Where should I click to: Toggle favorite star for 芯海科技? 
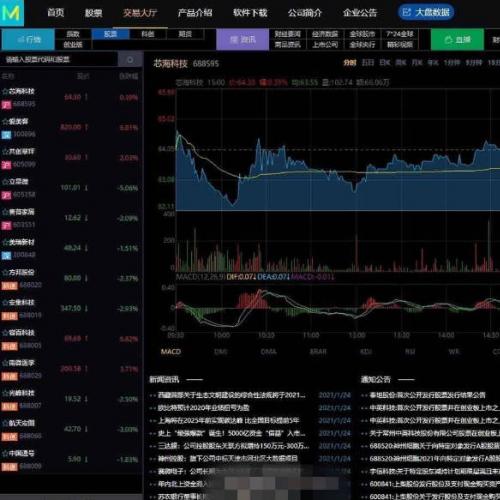pos(5,91)
